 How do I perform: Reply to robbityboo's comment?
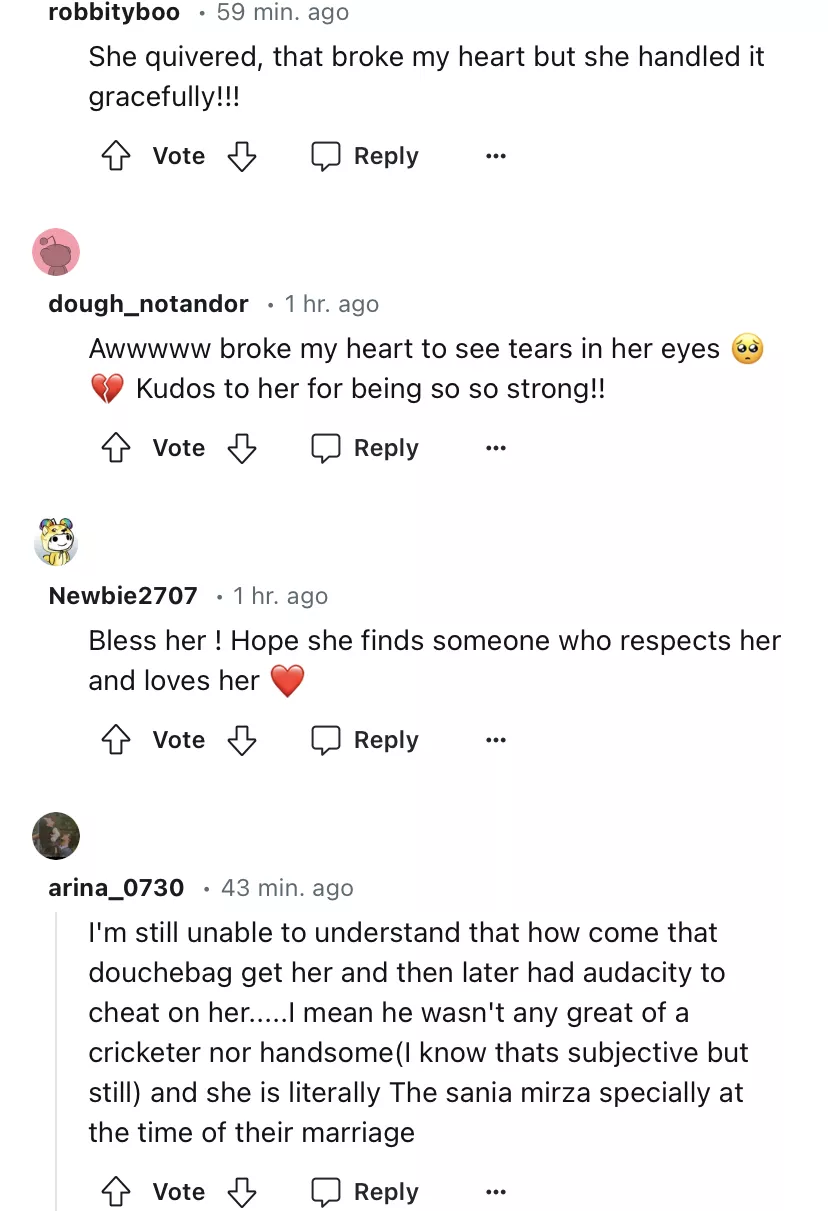tap(365, 156)
